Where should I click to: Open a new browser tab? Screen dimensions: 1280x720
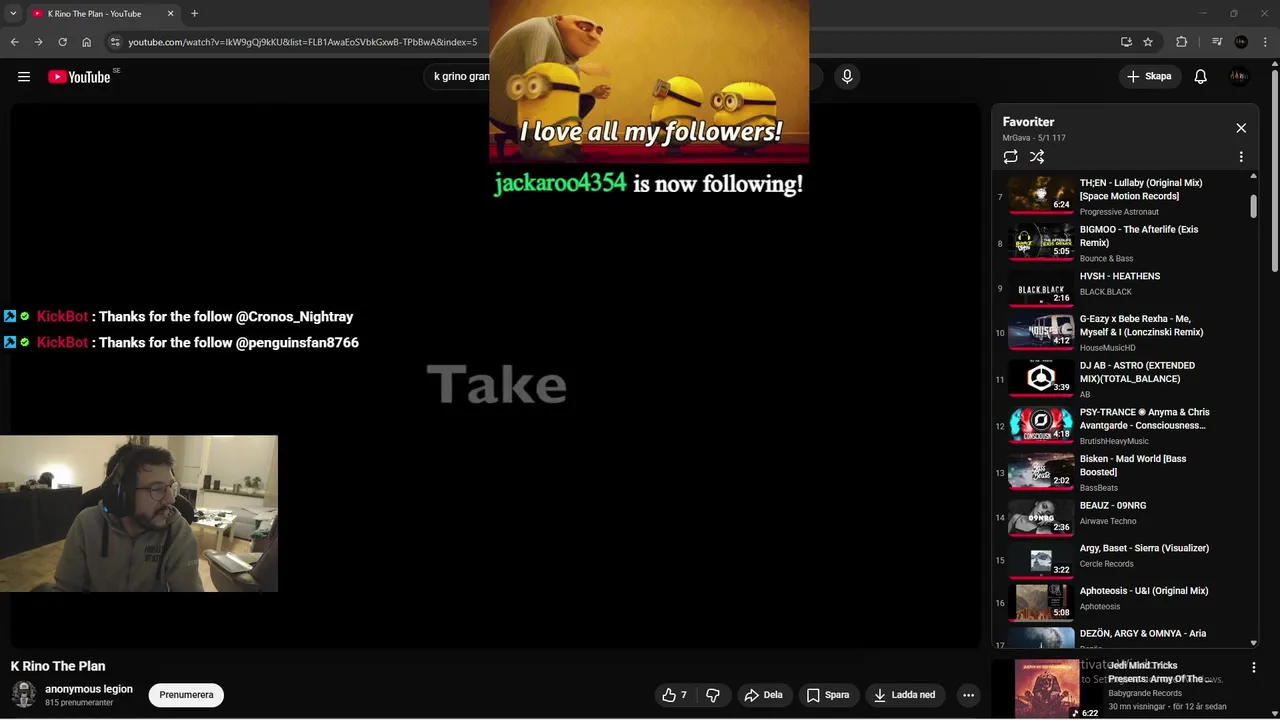[194, 14]
